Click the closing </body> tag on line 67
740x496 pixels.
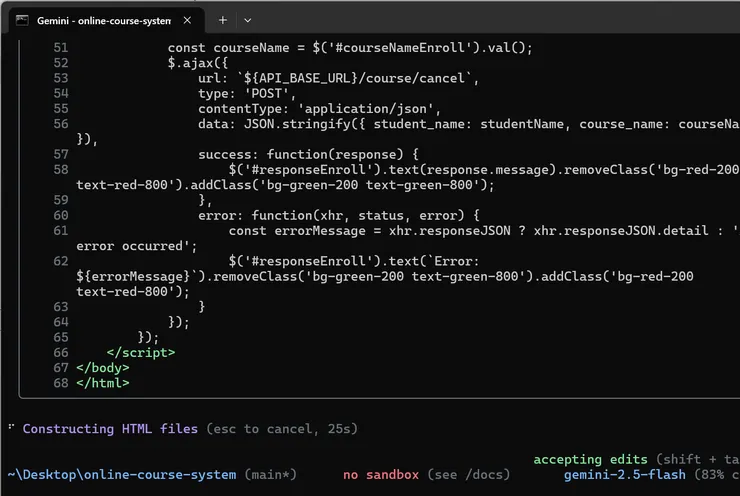coord(103,368)
